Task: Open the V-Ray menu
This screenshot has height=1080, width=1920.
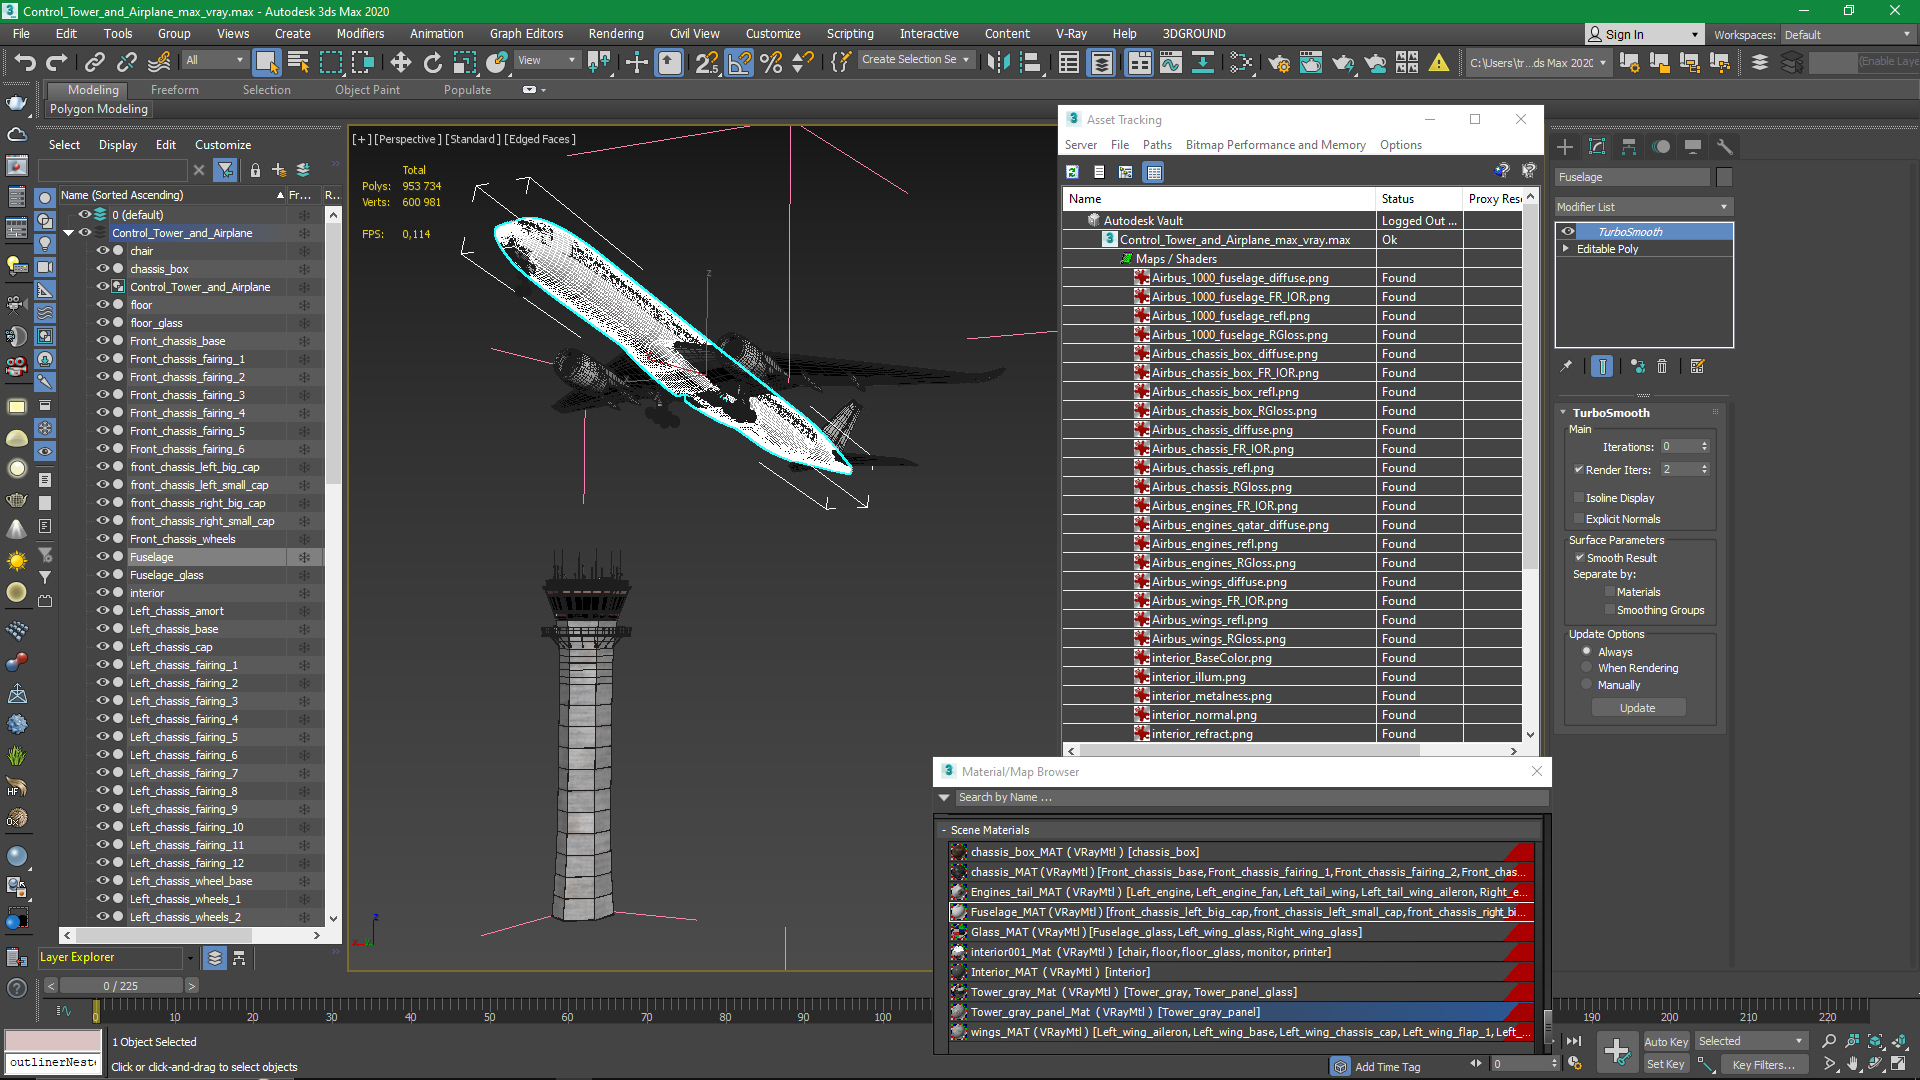Action: tap(1071, 33)
